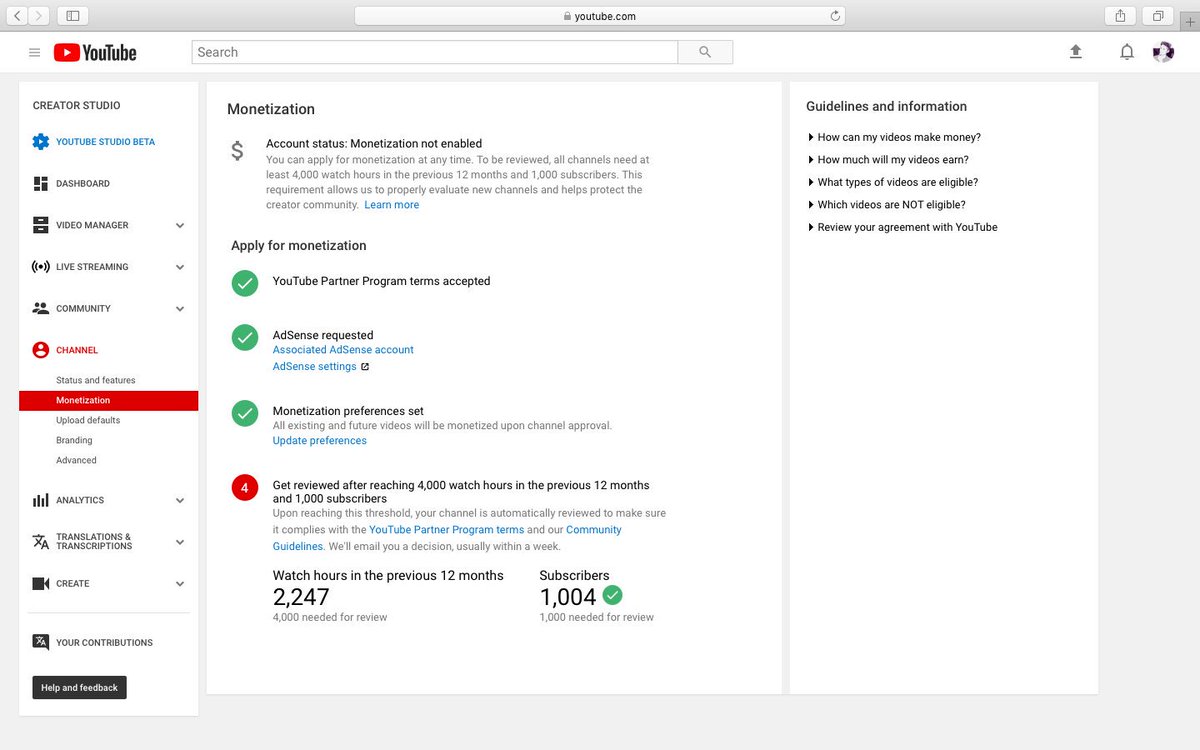Viewport: 1200px width, 750px height.
Task: Expand Translations & Transcriptions chevron
Action: click(x=180, y=542)
